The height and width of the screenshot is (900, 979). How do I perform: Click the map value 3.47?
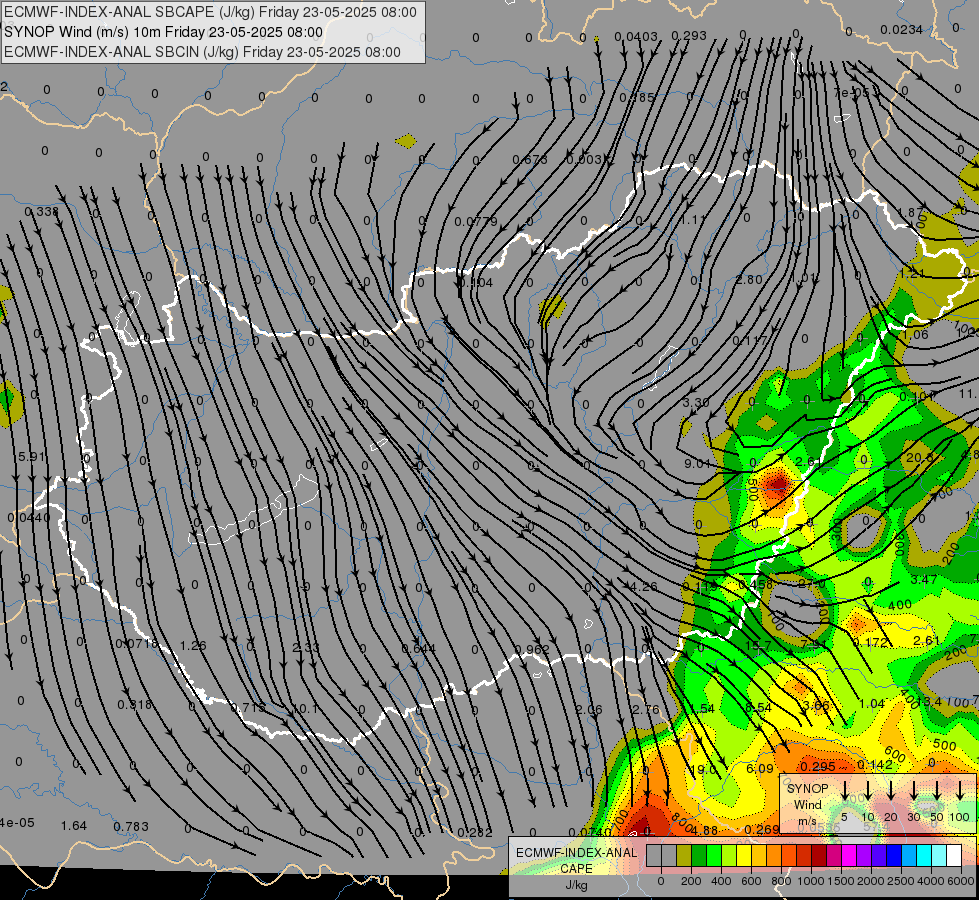click(923, 580)
